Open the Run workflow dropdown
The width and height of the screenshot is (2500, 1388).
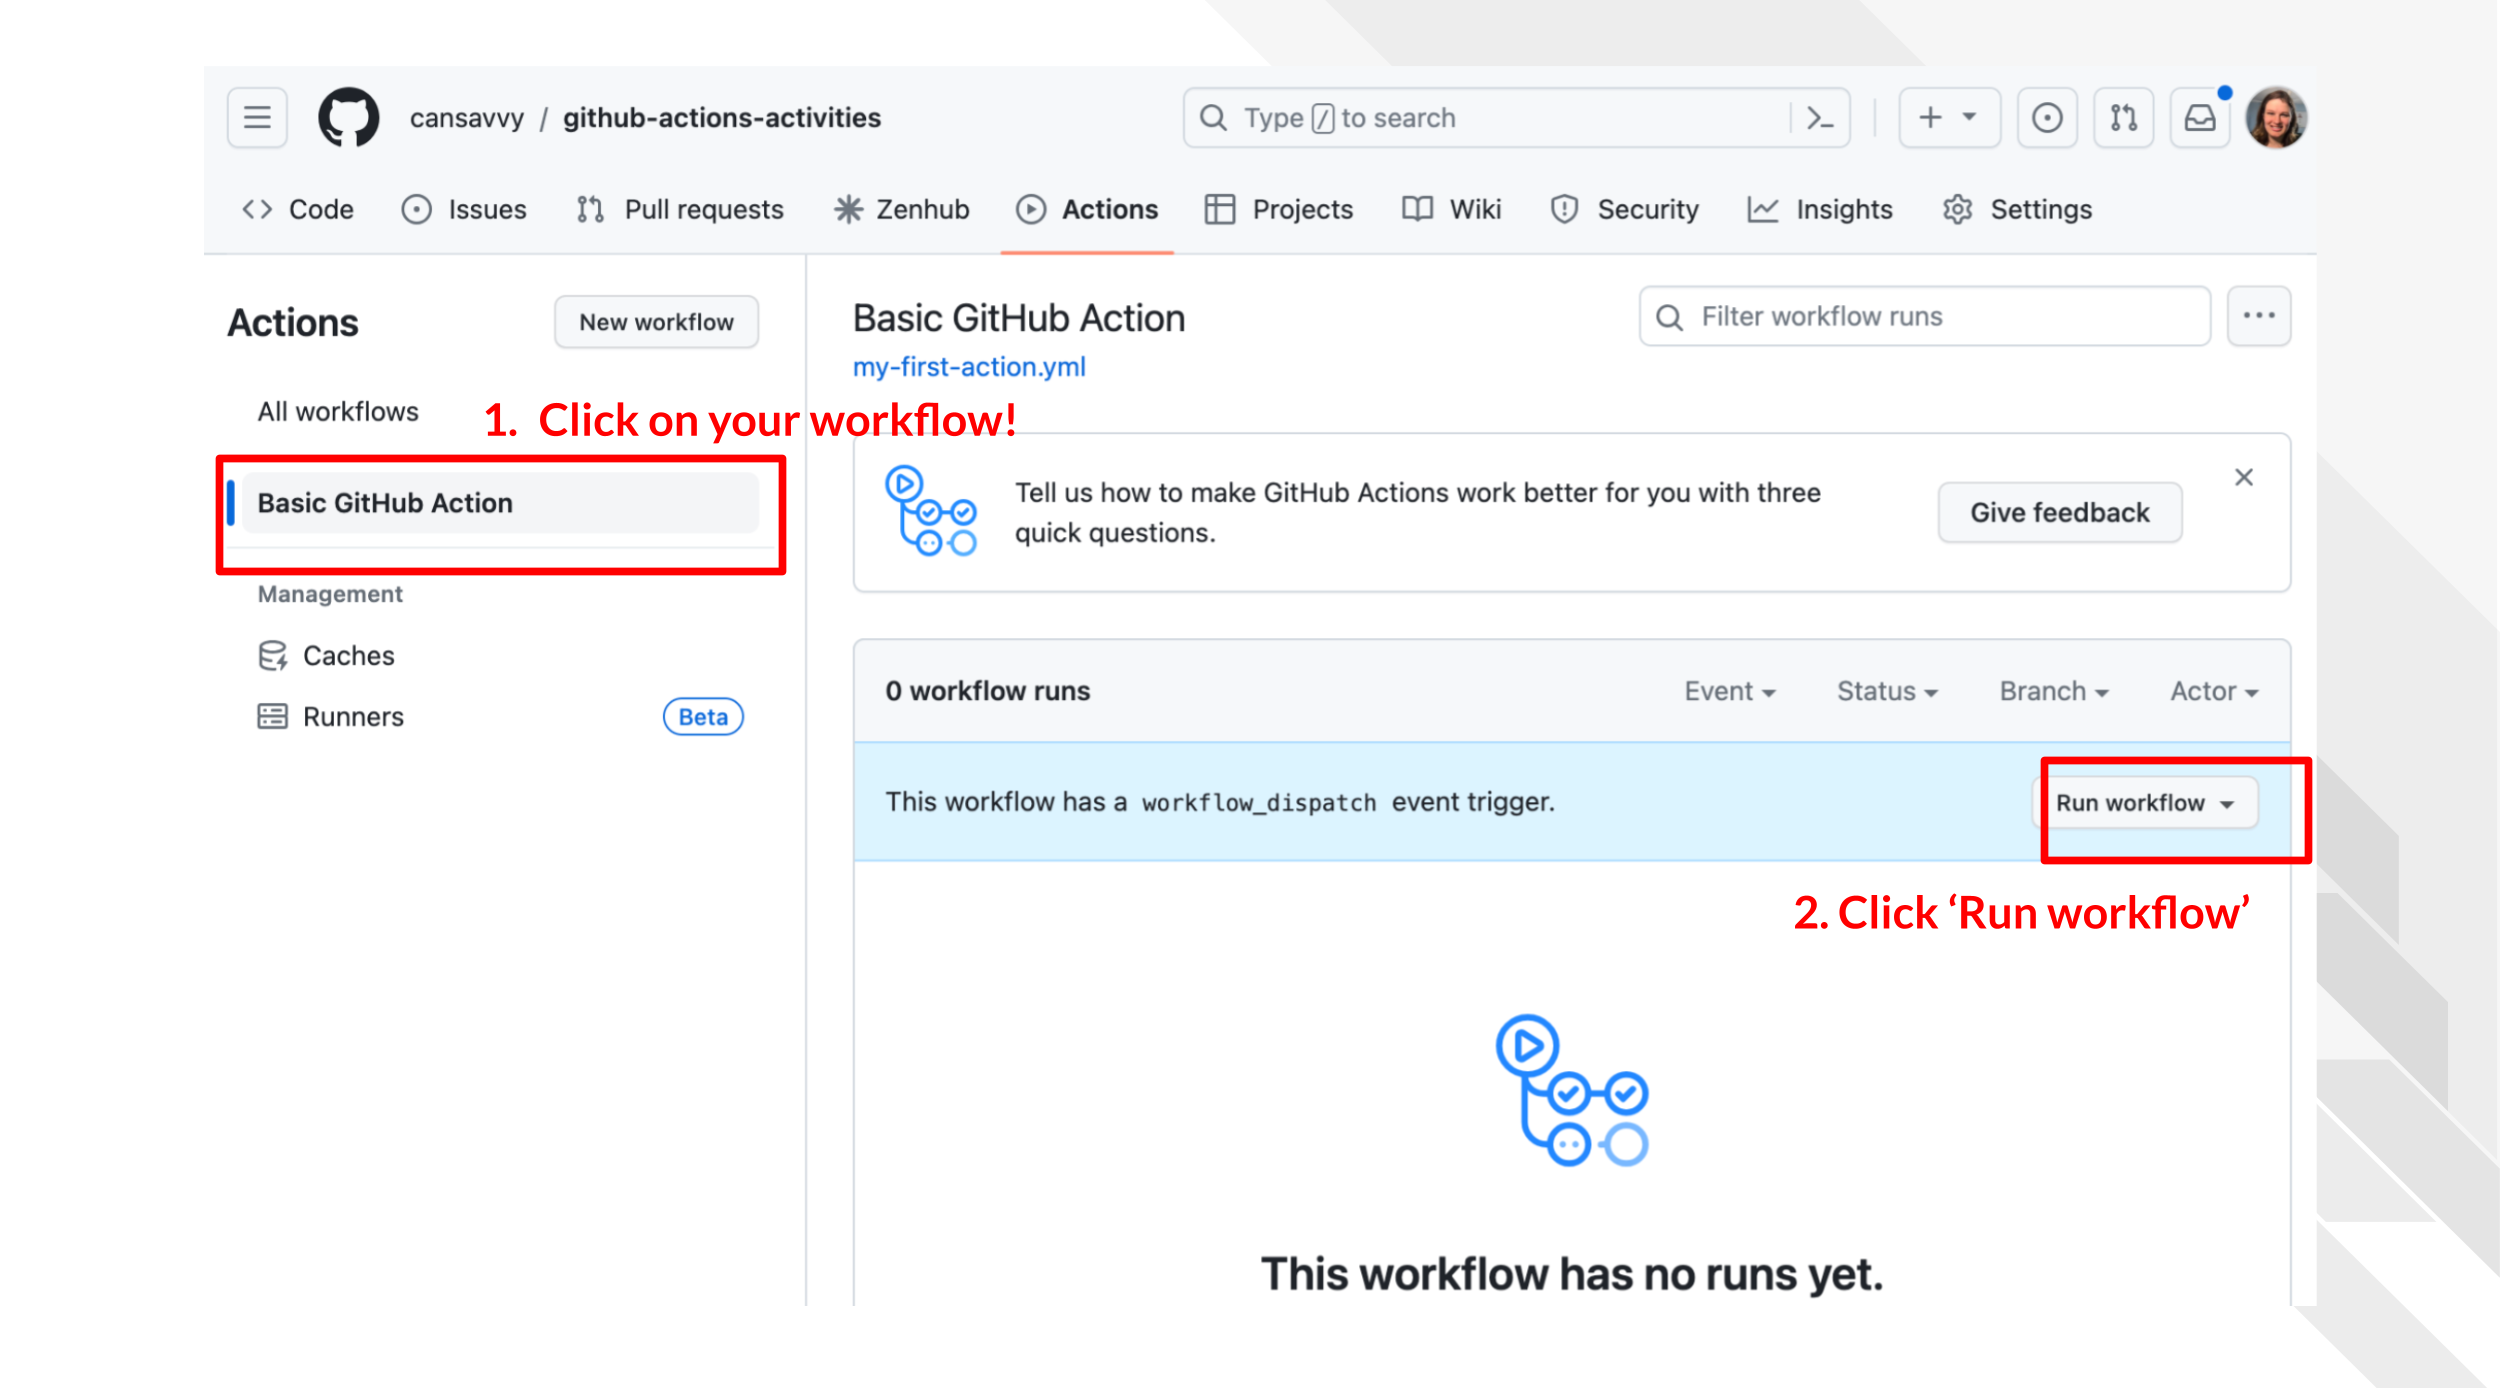tap(2145, 803)
